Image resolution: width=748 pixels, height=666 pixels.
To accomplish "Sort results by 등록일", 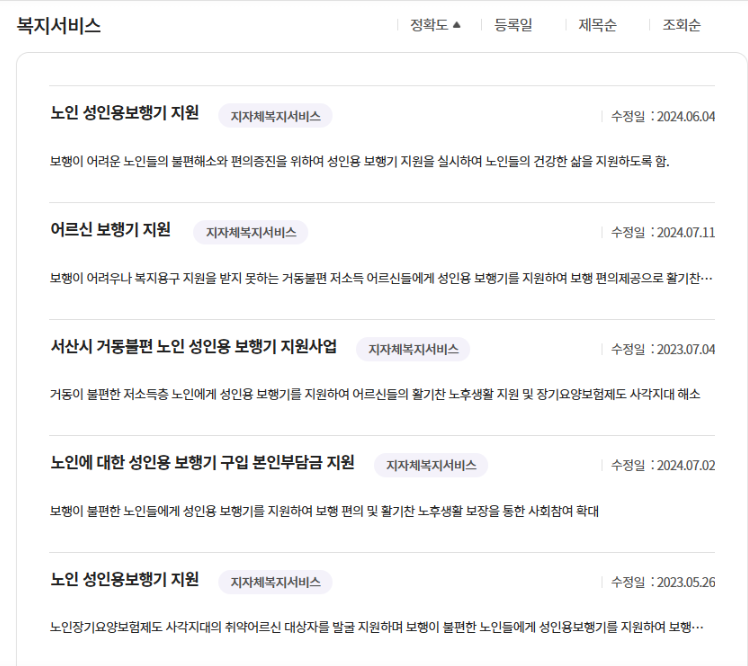I will 513,26.
